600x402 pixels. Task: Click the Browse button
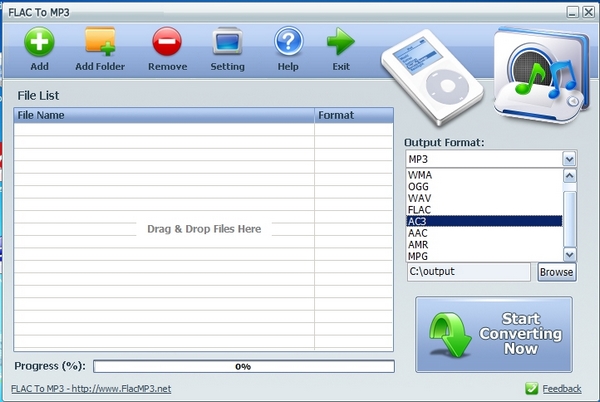click(x=556, y=272)
